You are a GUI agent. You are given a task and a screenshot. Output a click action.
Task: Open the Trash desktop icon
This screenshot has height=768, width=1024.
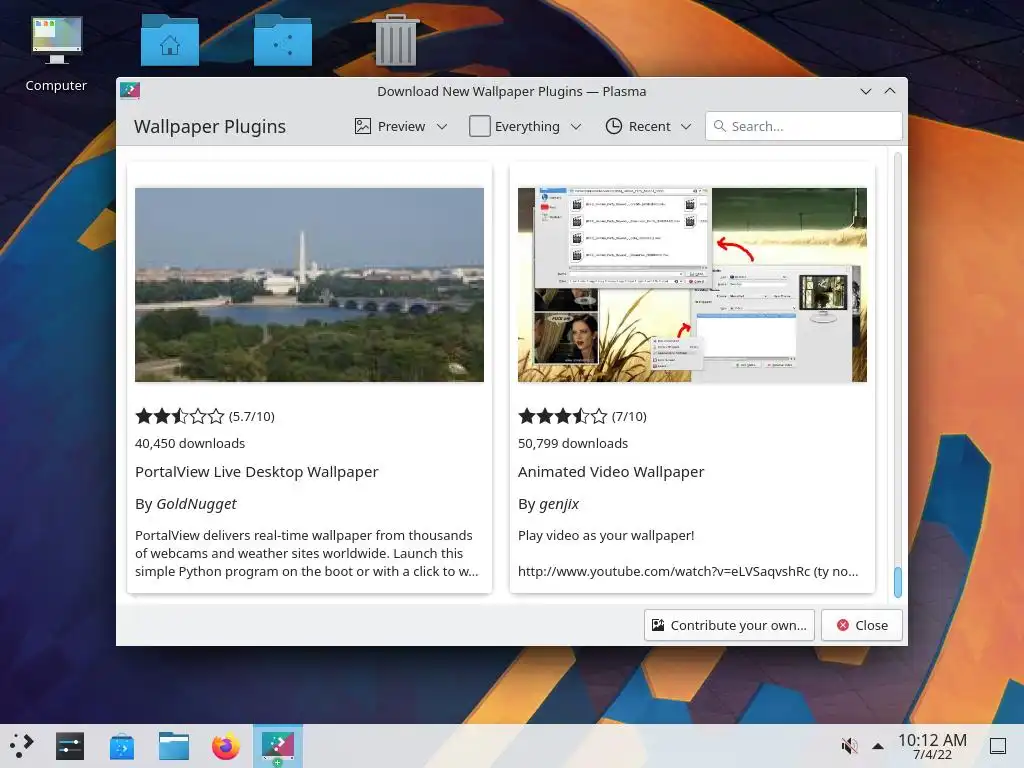click(396, 40)
